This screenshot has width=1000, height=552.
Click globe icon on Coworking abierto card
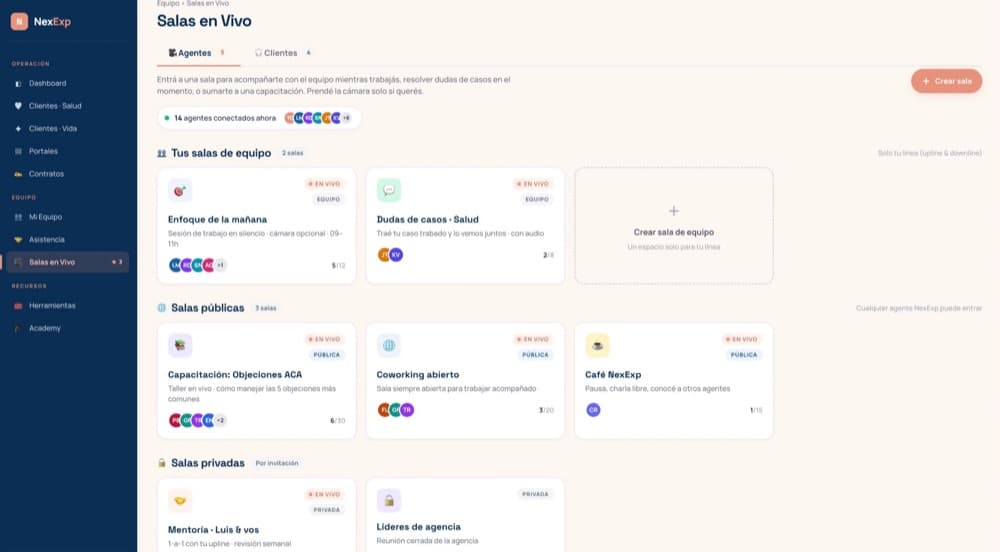pyautogui.click(x=388, y=345)
